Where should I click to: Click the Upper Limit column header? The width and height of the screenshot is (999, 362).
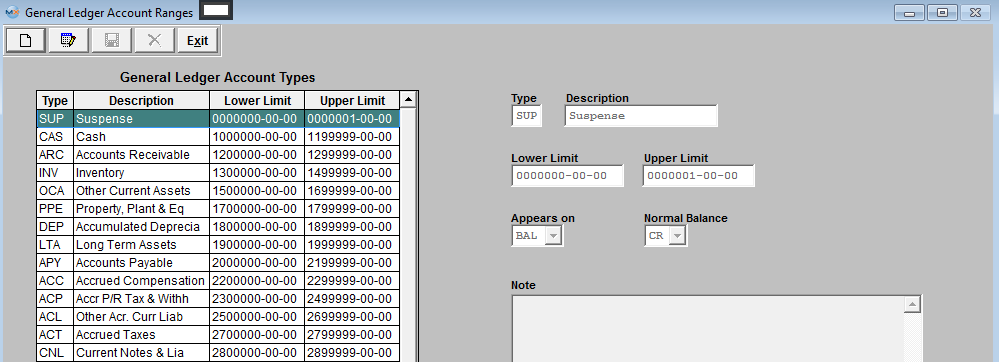tap(352, 101)
